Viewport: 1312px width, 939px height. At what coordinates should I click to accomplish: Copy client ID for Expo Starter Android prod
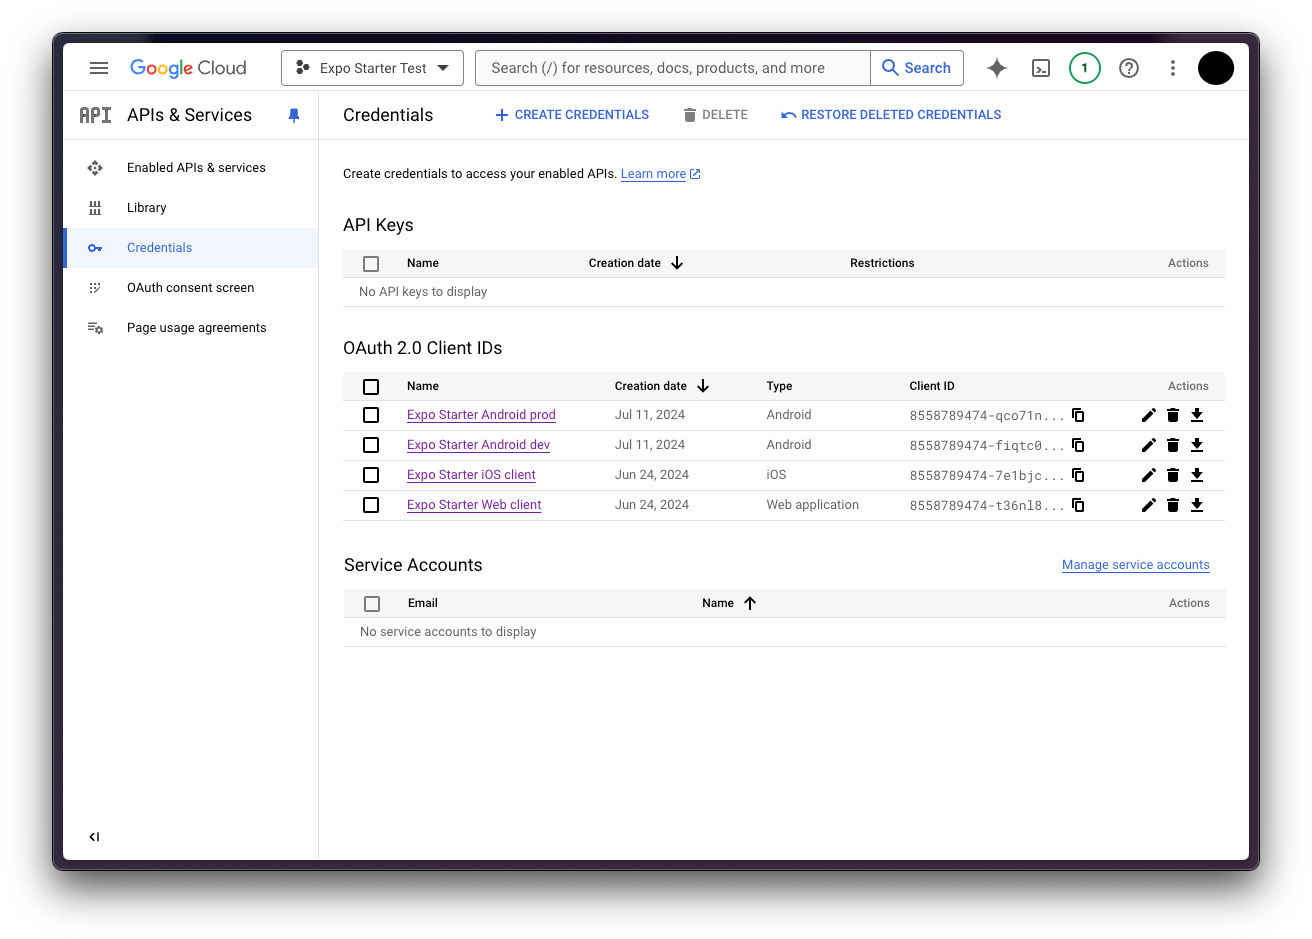coord(1078,415)
